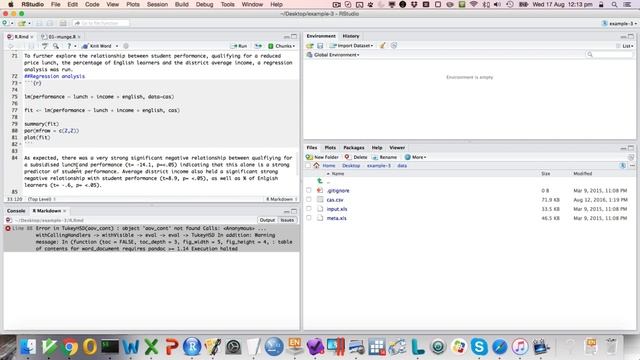640x360 pixels.
Task: Open the List view dropdown in Environment pane
Action: point(625,46)
